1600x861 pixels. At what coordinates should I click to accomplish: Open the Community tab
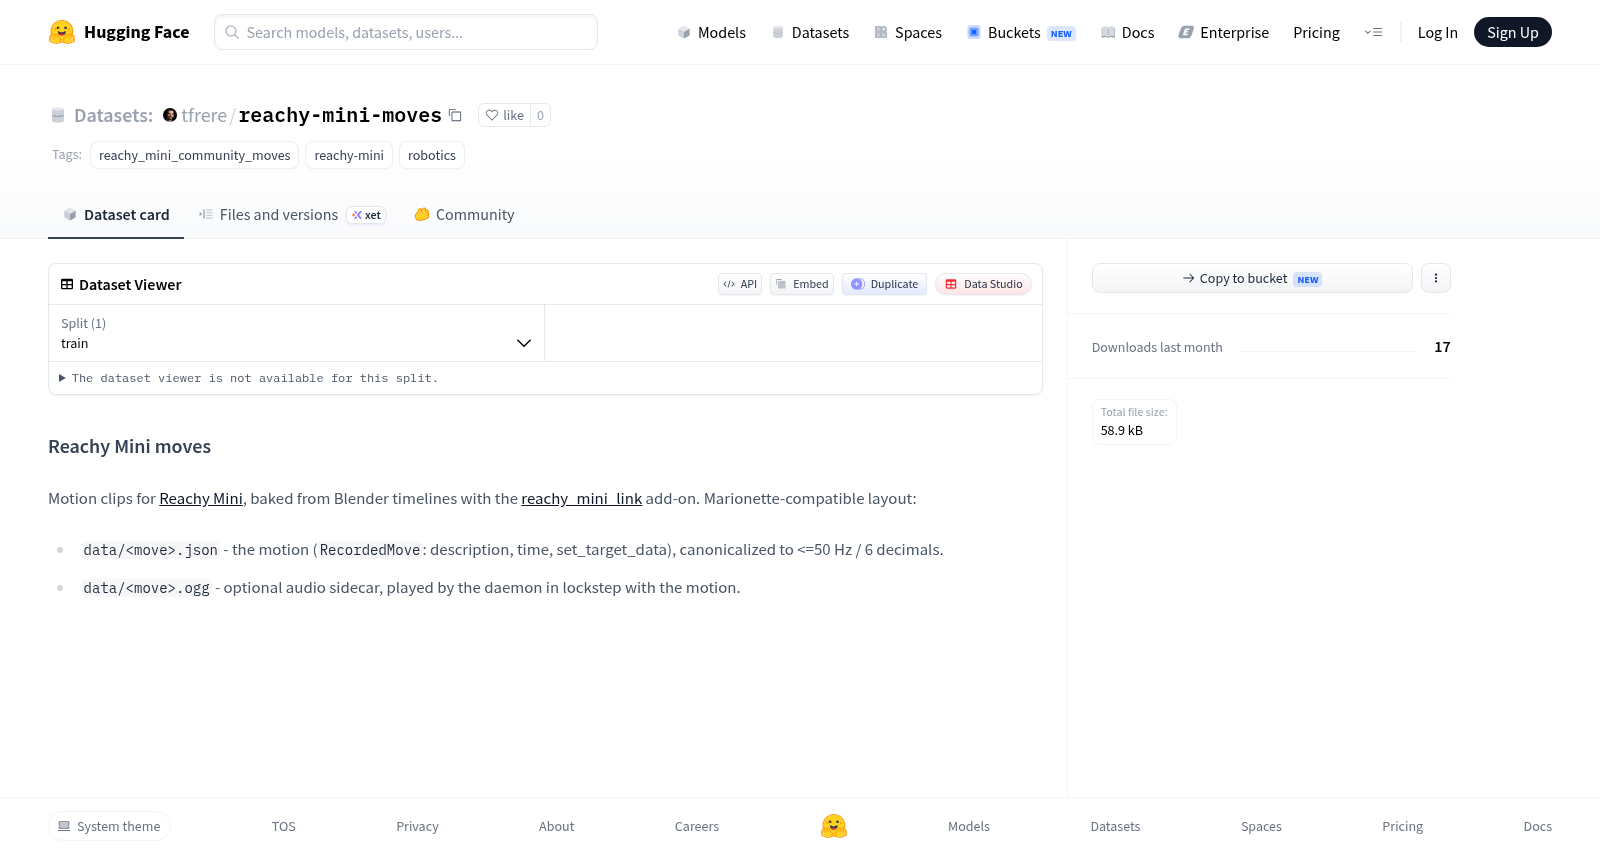pyautogui.click(x=464, y=215)
